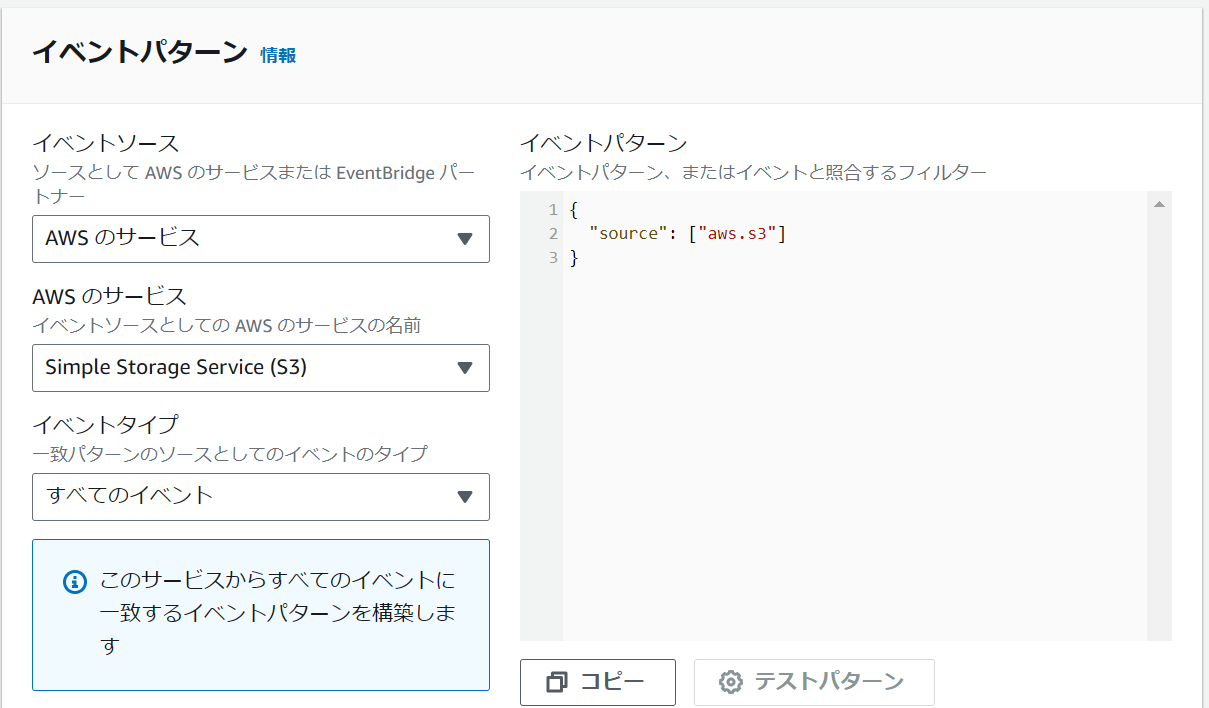
Task: Click the "aws.s3" value in the editor
Action: click(741, 234)
